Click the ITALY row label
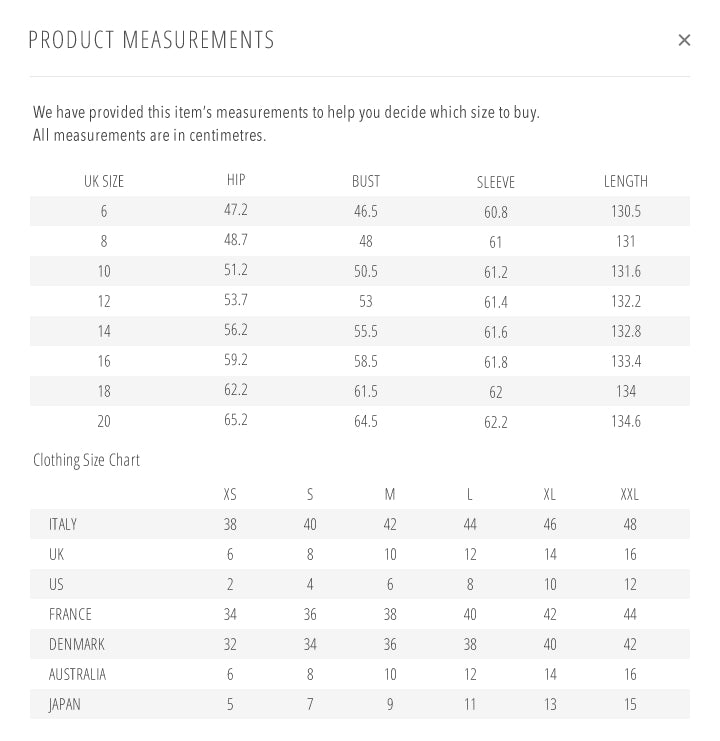Viewport: 720px width, 741px height. click(63, 524)
